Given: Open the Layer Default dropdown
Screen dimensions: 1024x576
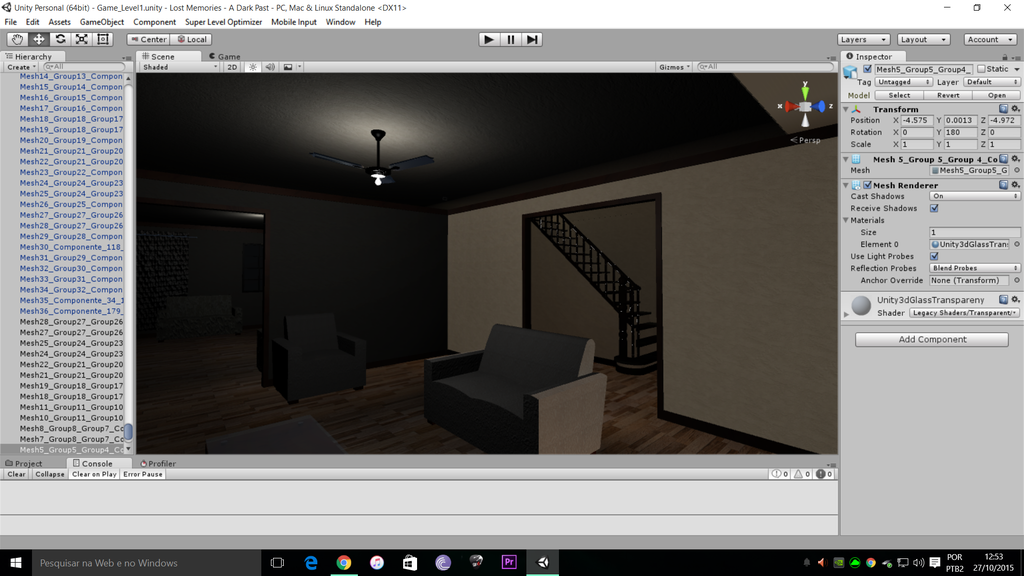Looking at the screenshot, I should [991, 82].
